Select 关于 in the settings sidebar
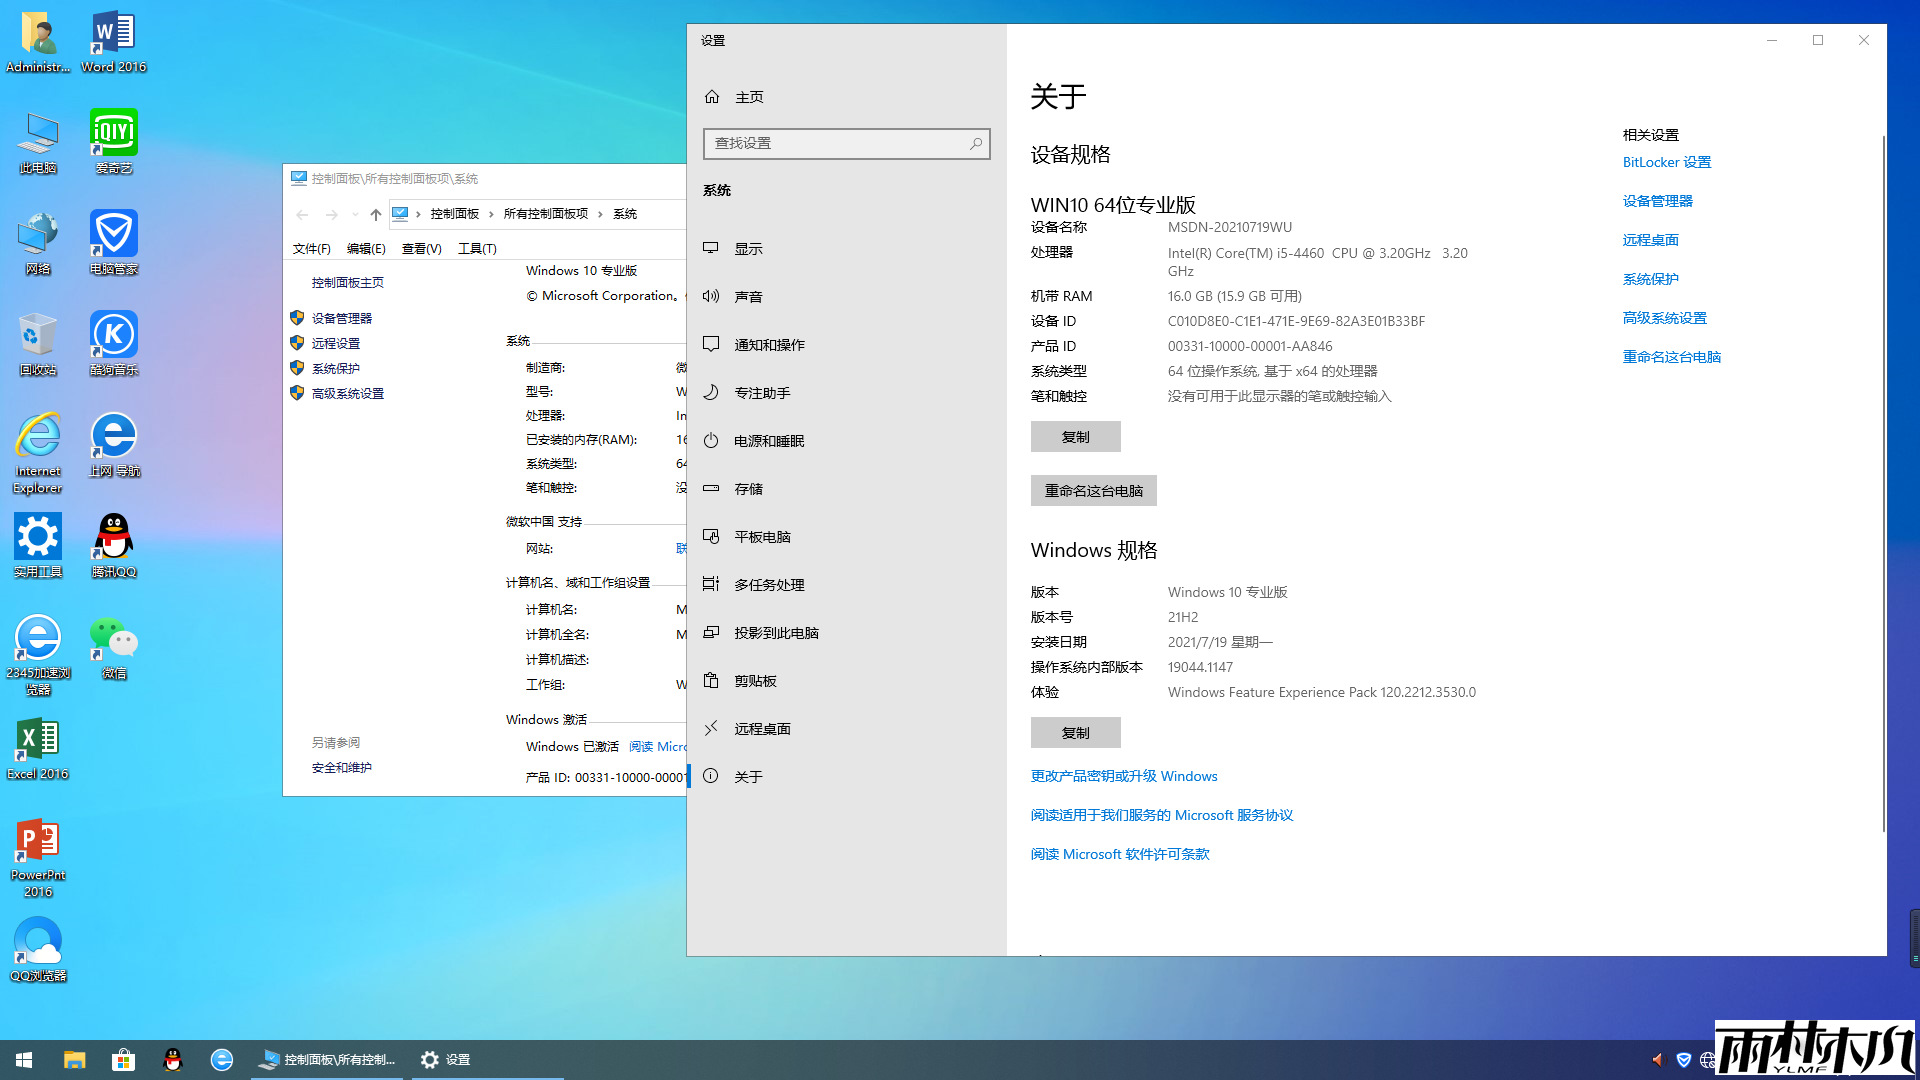 pos(847,777)
